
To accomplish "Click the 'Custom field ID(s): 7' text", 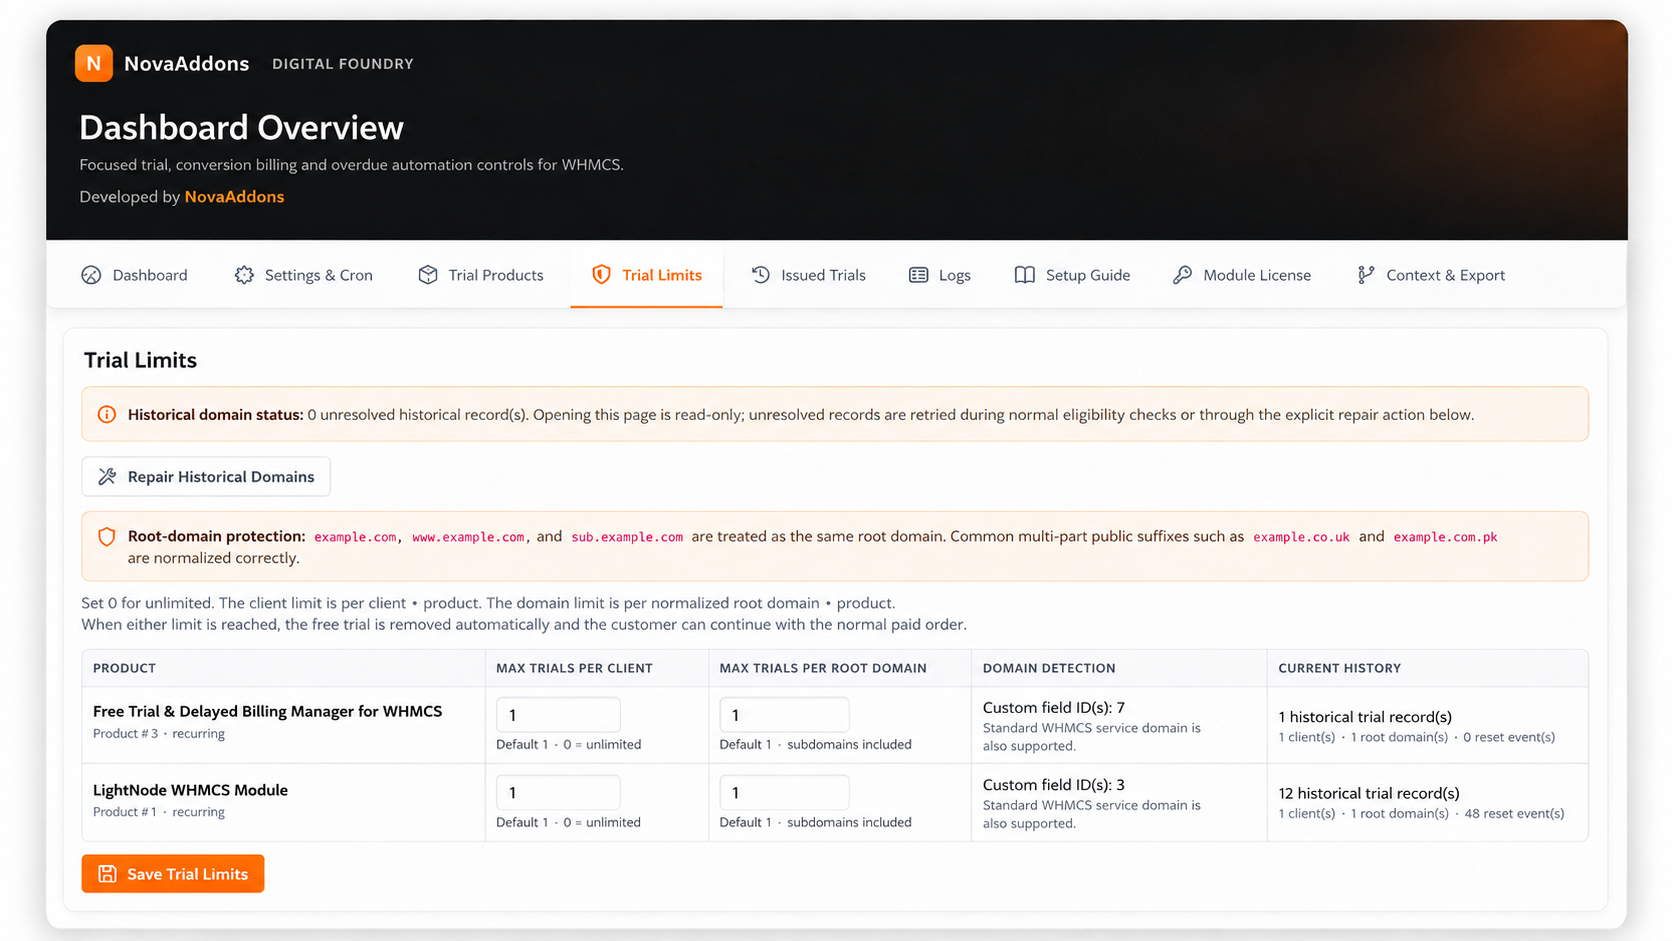I will pyautogui.click(x=1054, y=707).
